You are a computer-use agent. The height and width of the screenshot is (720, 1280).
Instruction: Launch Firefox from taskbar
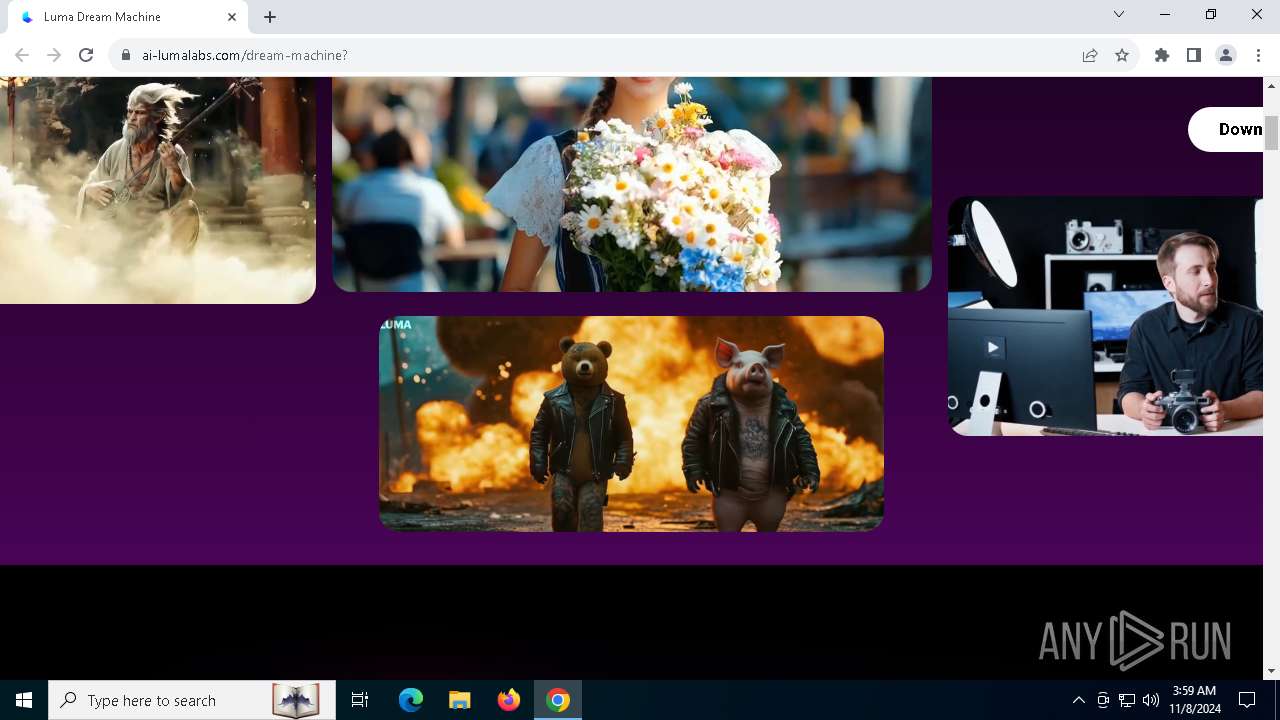[508, 700]
